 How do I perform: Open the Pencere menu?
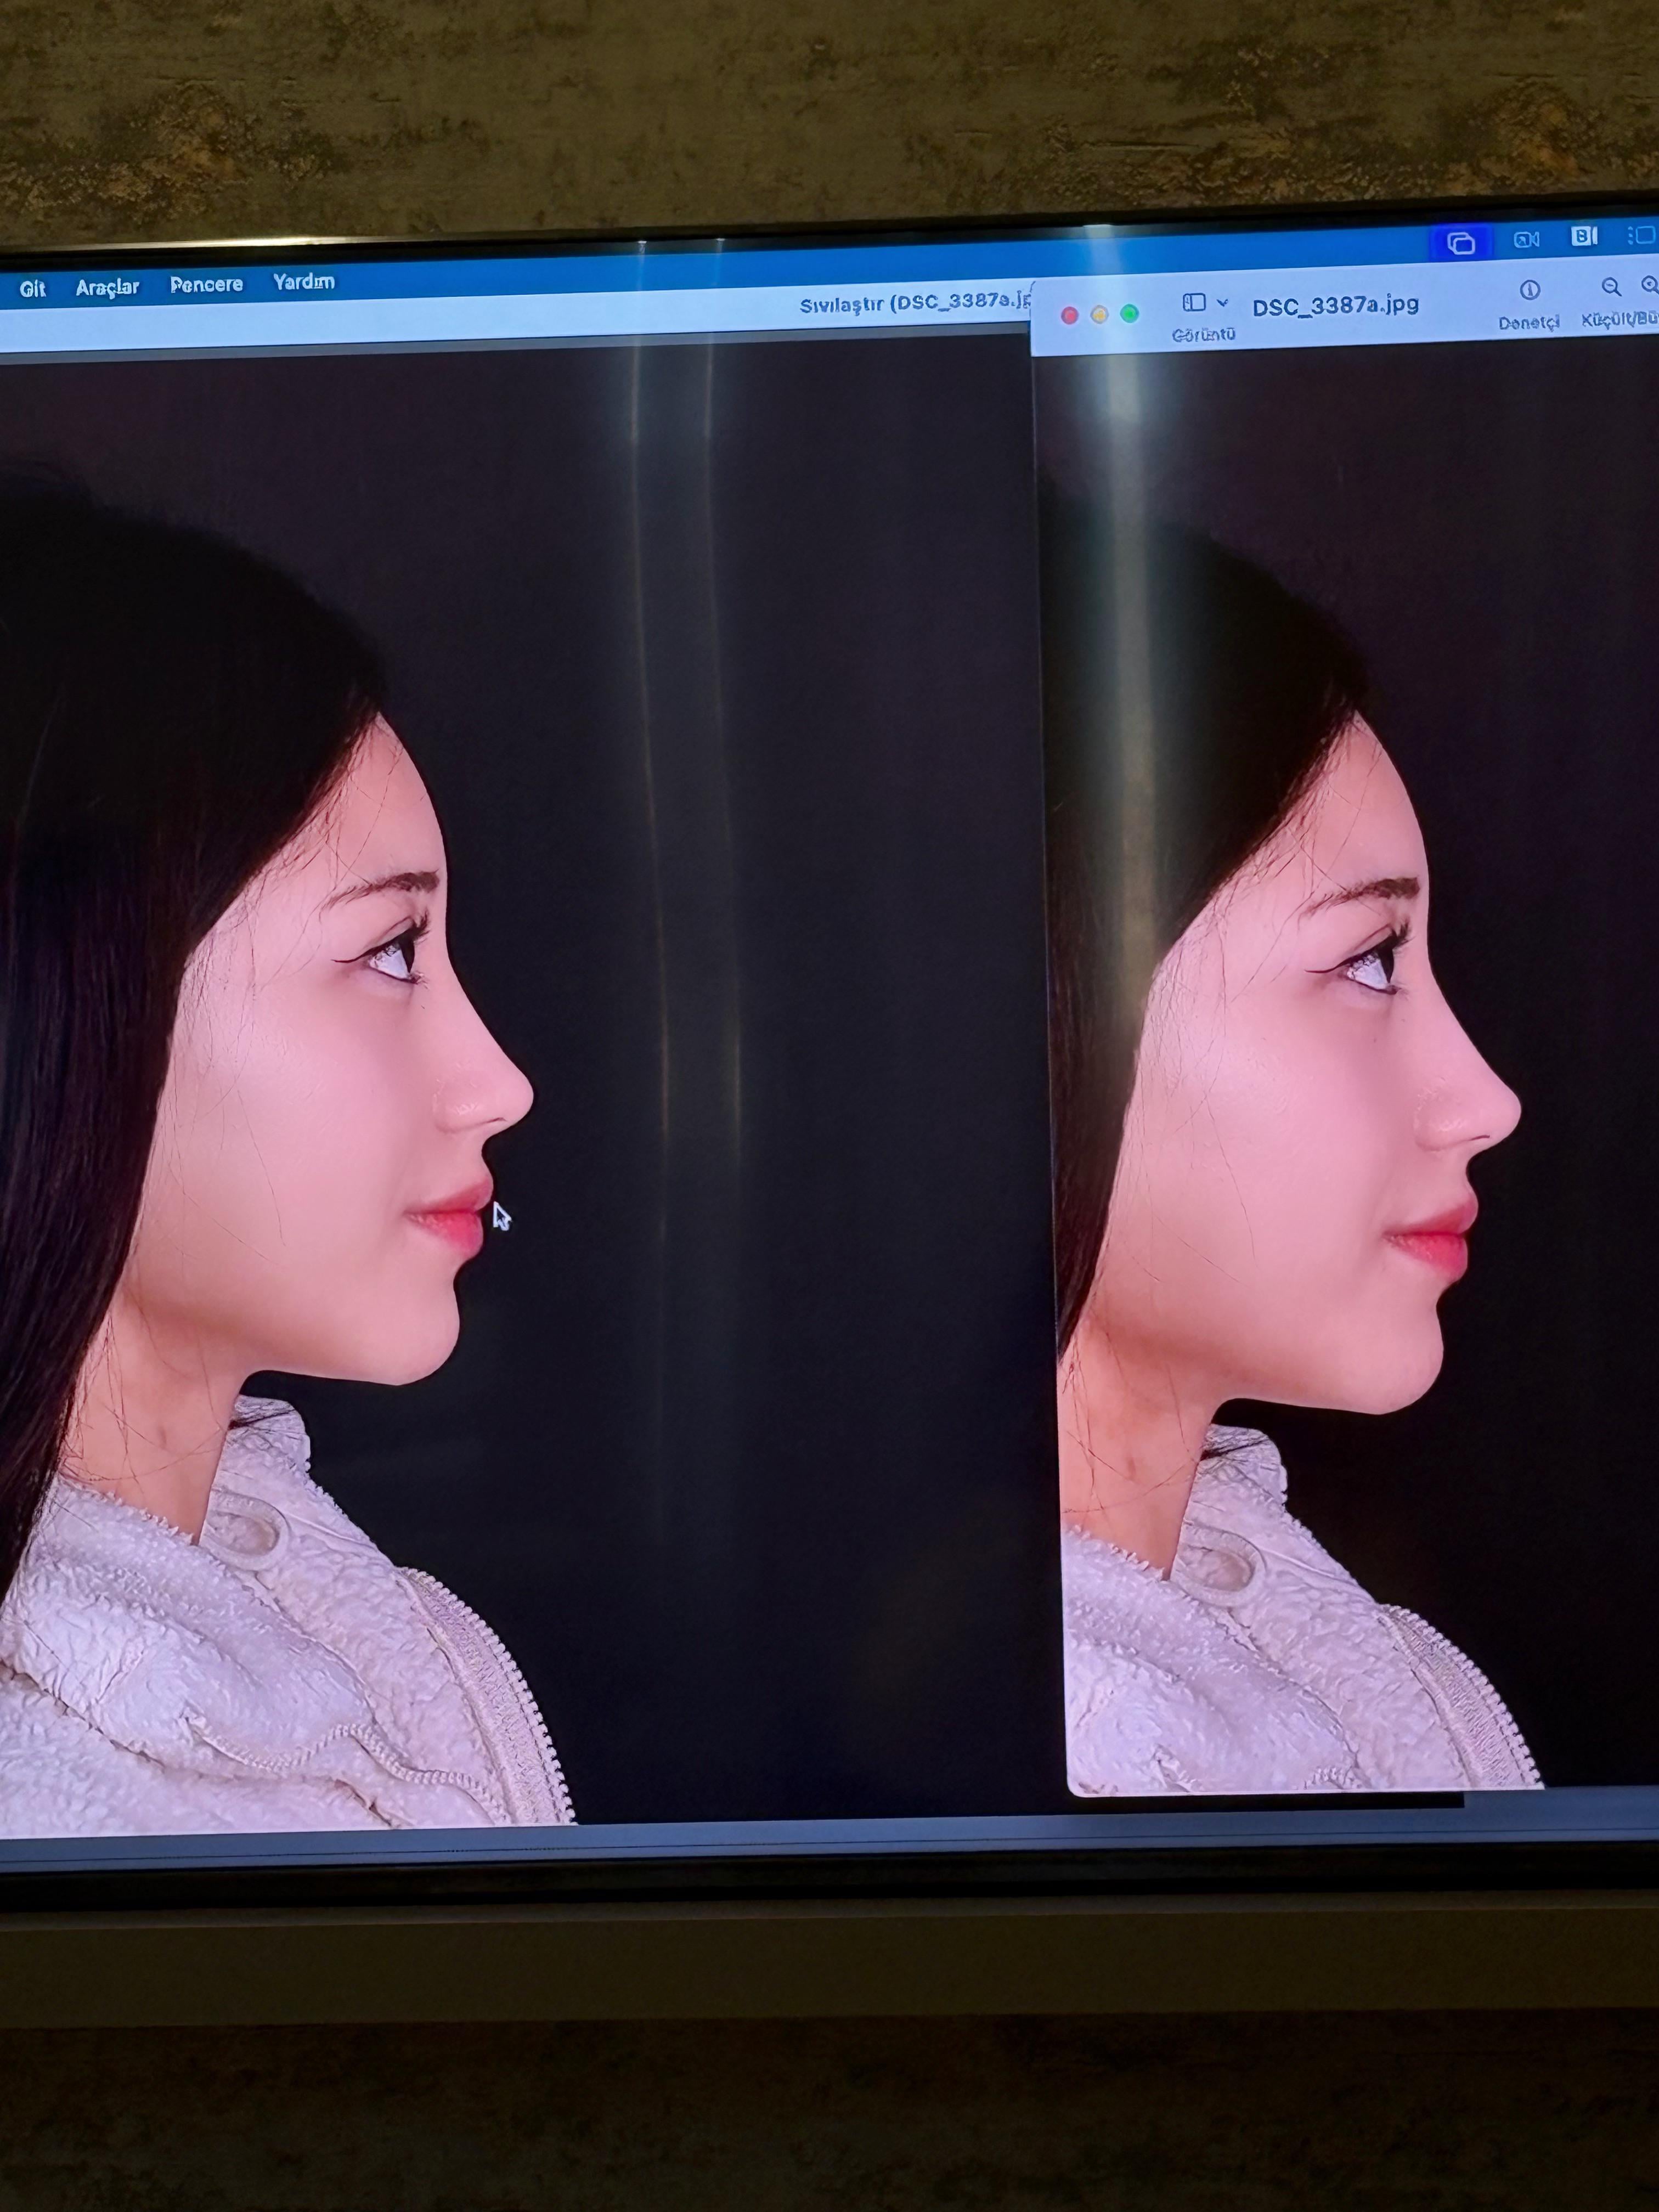(206, 285)
